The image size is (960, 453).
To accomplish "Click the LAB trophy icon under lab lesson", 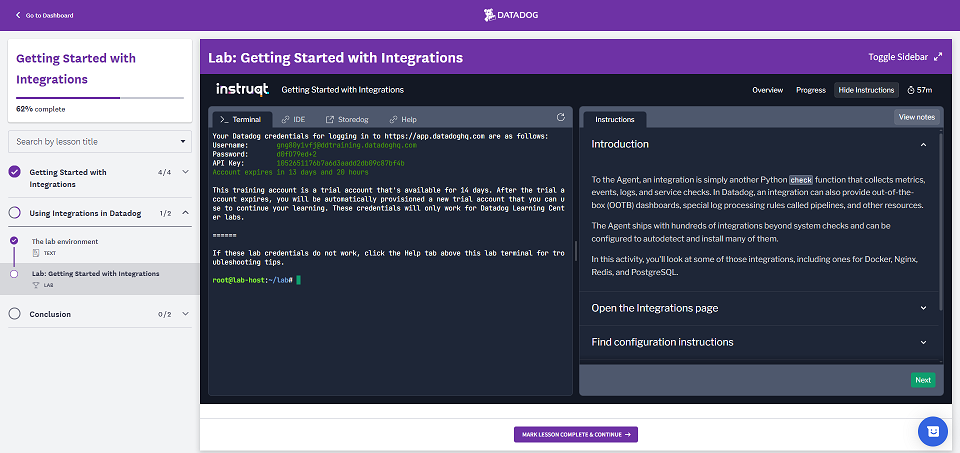I will (x=36, y=285).
